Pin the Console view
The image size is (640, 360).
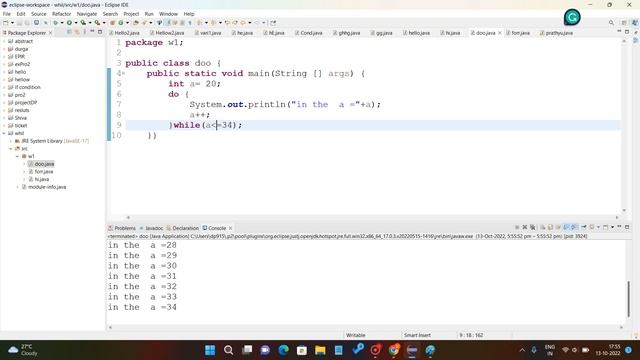[x=584, y=227]
